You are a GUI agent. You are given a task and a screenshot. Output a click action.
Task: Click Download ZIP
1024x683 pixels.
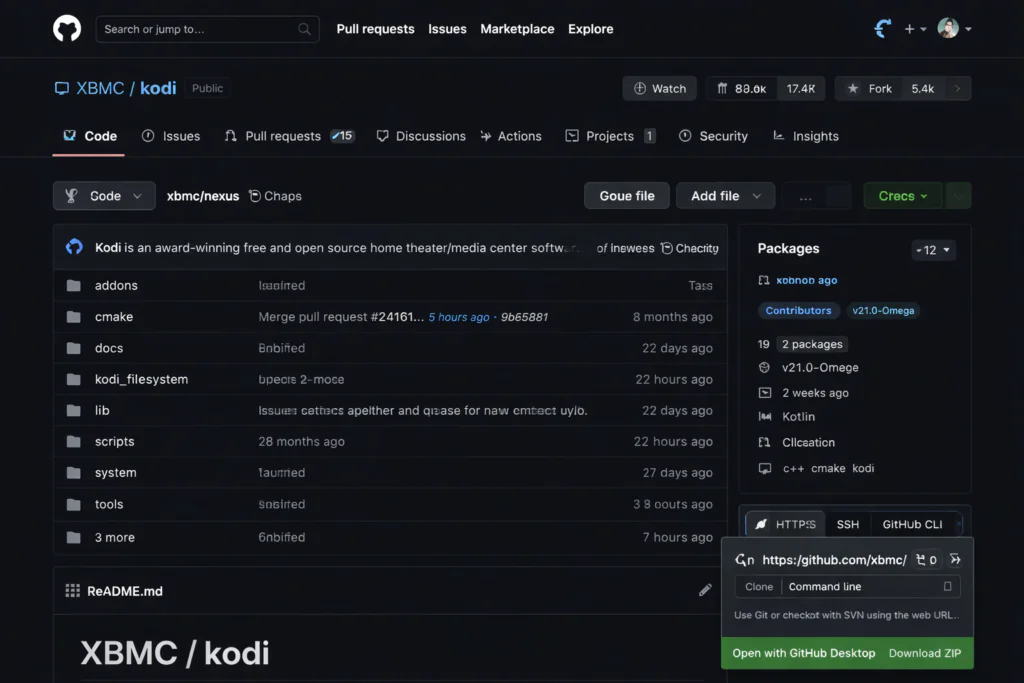click(x=925, y=653)
